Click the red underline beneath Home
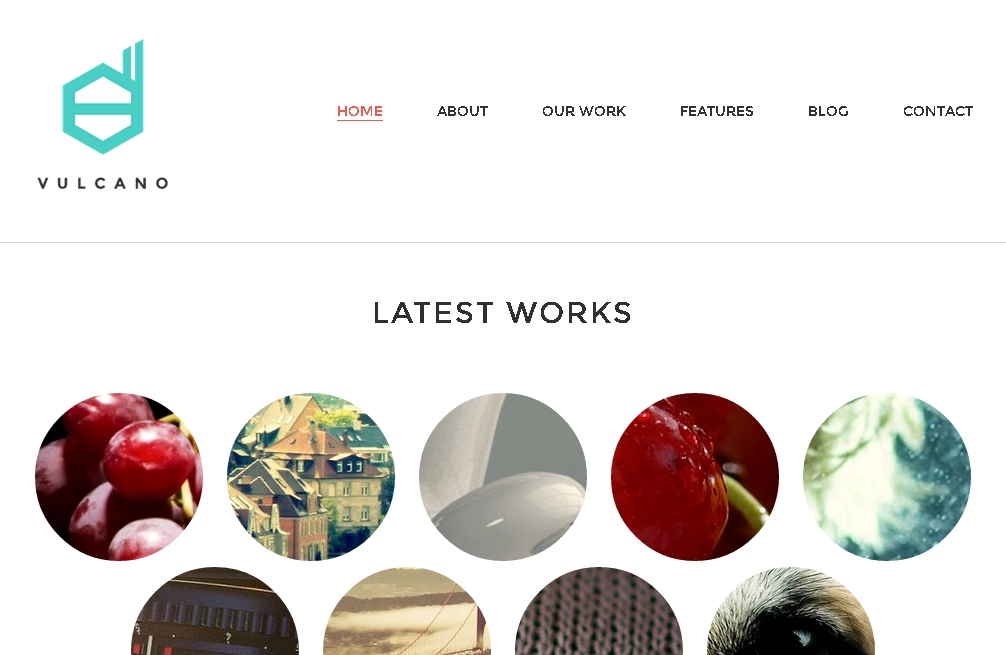Image resolution: width=1006 pixels, height=655 pixels. (x=360, y=119)
